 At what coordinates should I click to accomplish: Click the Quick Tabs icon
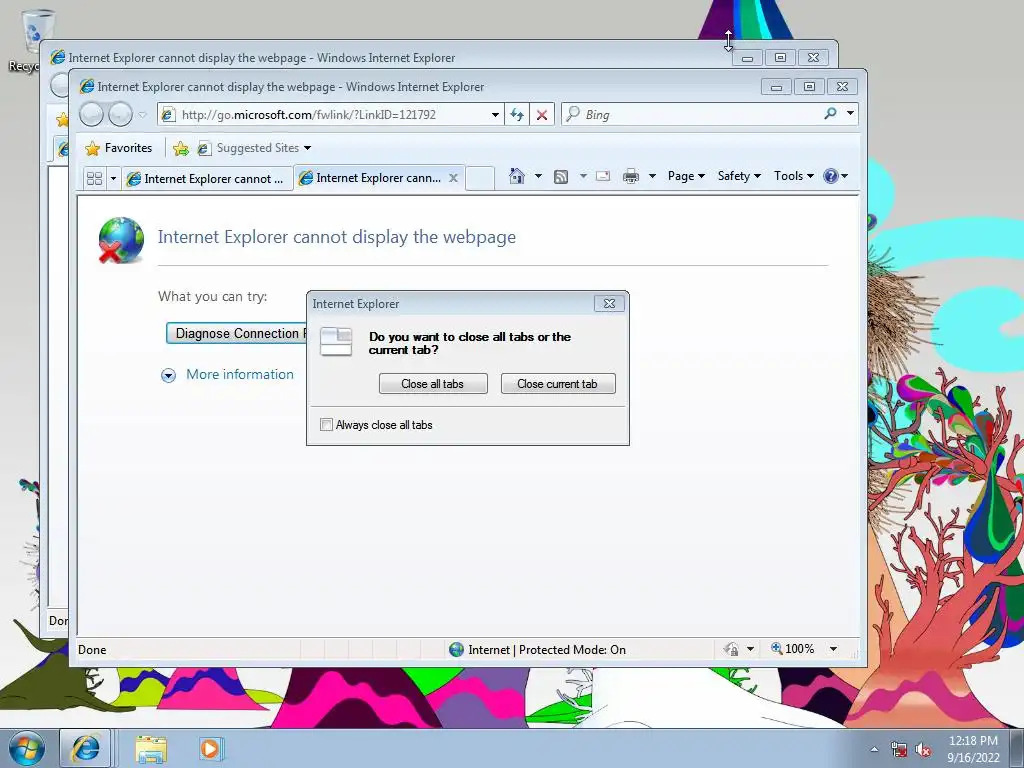pos(95,178)
